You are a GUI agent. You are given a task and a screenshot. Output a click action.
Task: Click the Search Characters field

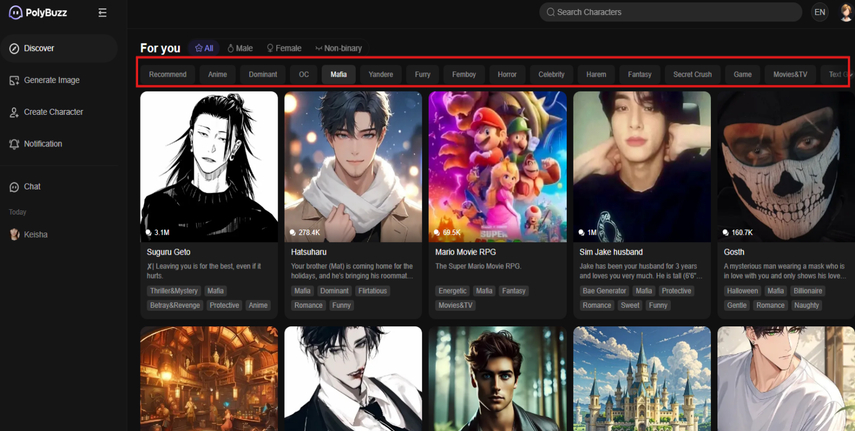pyautogui.click(x=670, y=12)
